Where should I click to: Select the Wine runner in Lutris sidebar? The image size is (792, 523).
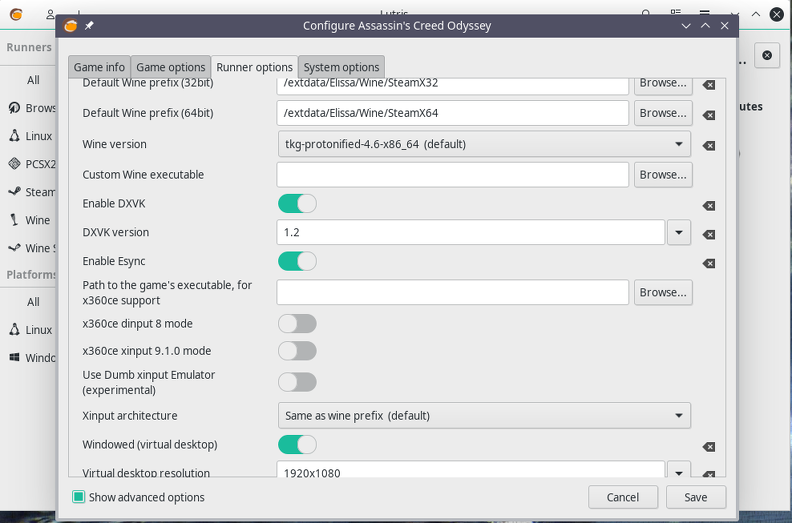pos(31,220)
